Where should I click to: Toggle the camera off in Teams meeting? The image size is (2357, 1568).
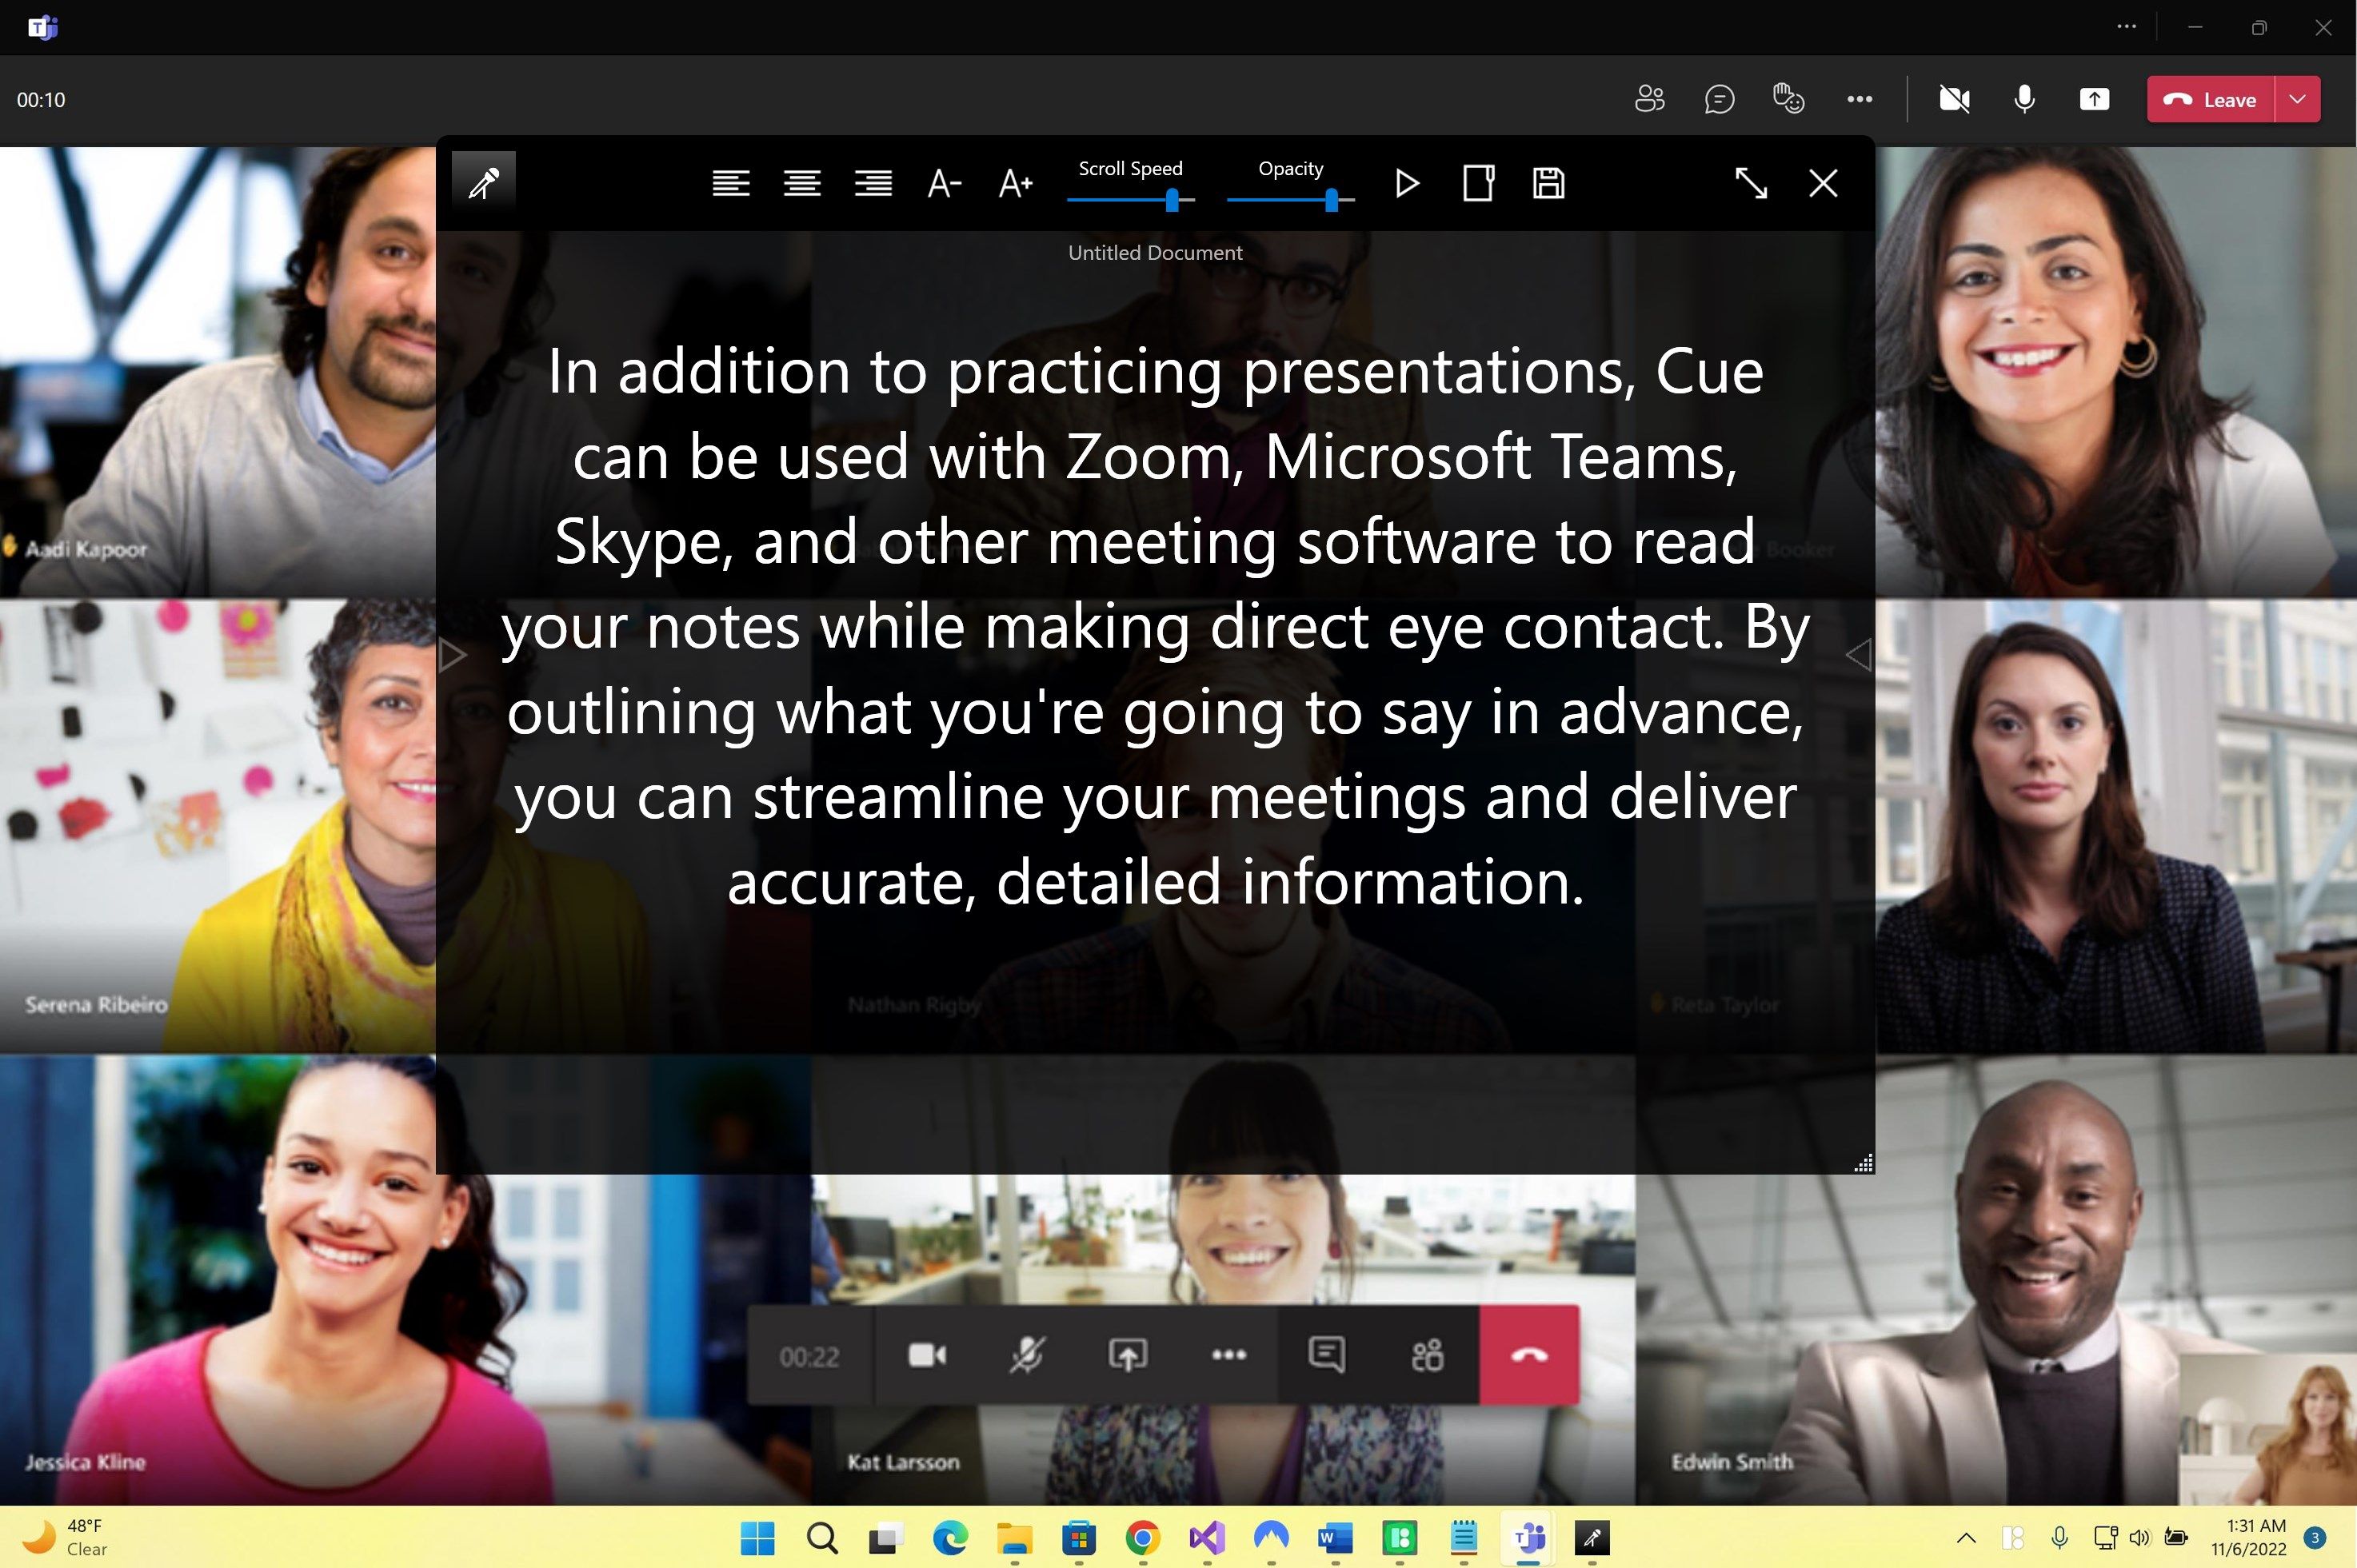[1953, 98]
